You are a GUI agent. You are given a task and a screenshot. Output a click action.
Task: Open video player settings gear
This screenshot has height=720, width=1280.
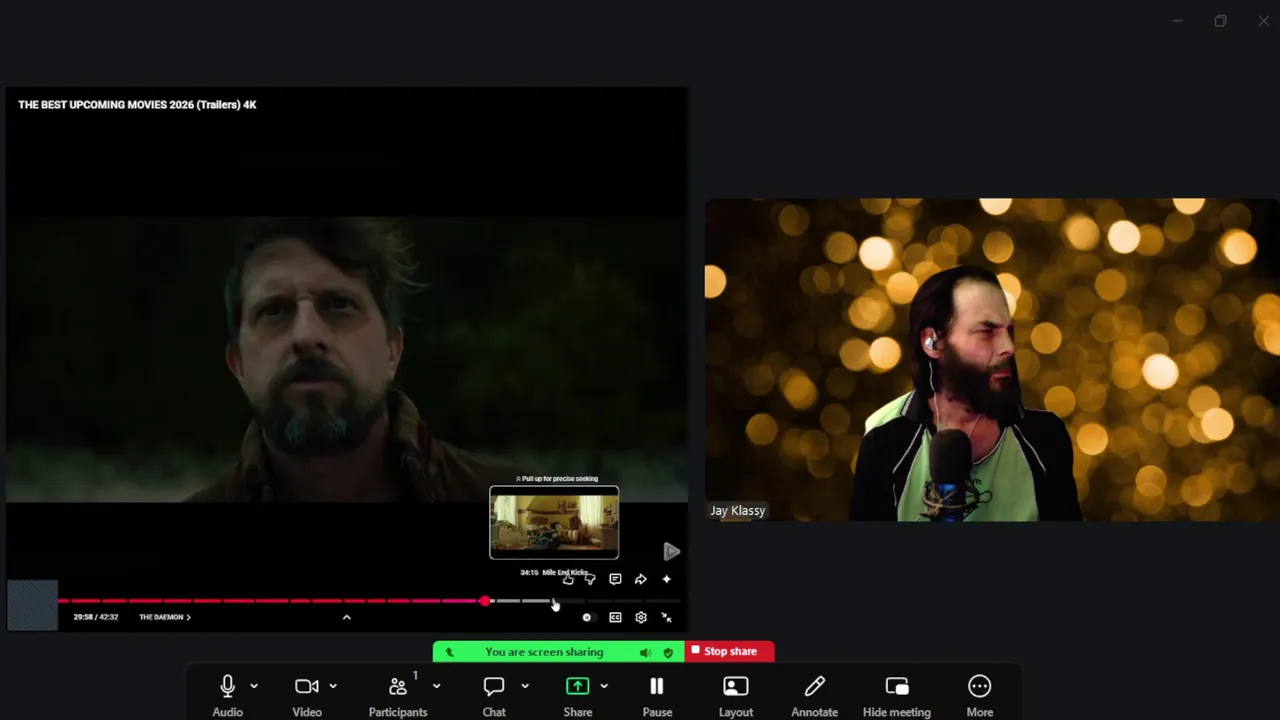point(641,617)
